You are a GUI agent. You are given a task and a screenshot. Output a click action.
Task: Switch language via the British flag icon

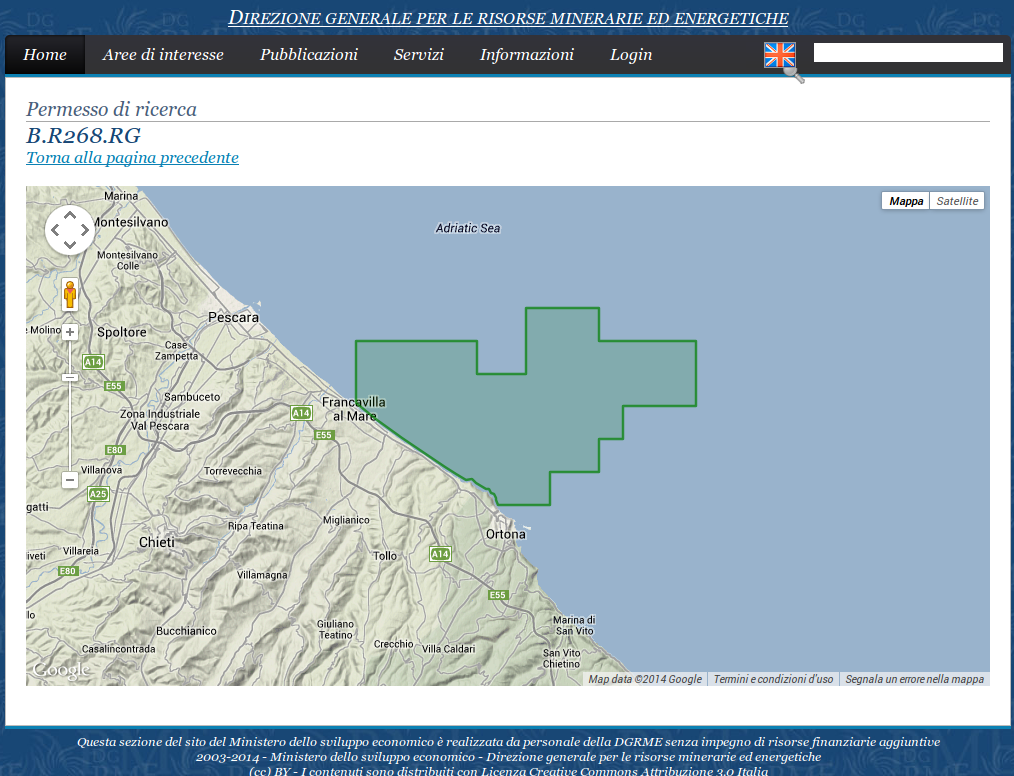780,55
